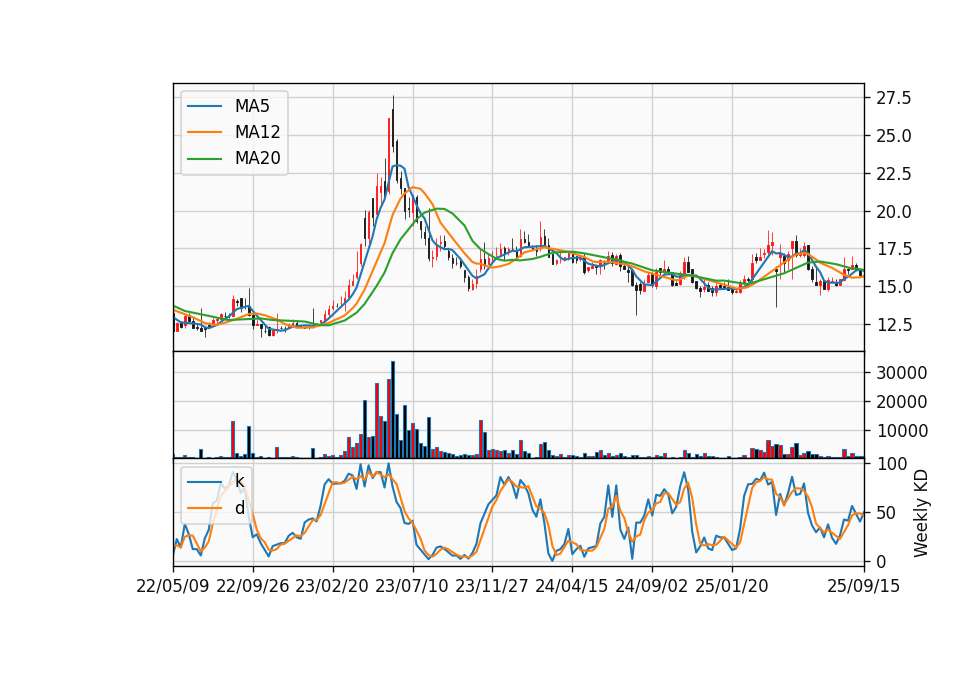Click the 20.0 price axis value
The height and width of the screenshot is (690, 960).
894,212
